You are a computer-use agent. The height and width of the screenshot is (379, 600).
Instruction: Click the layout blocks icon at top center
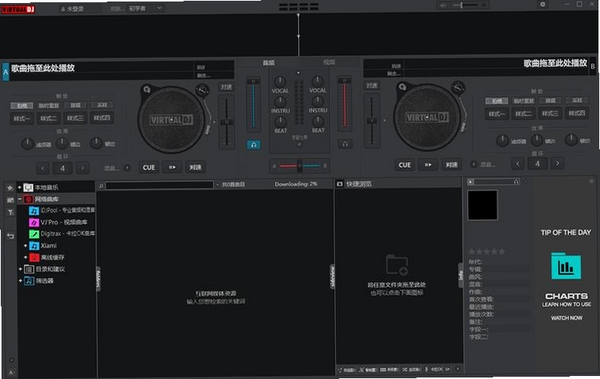coord(299,7)
